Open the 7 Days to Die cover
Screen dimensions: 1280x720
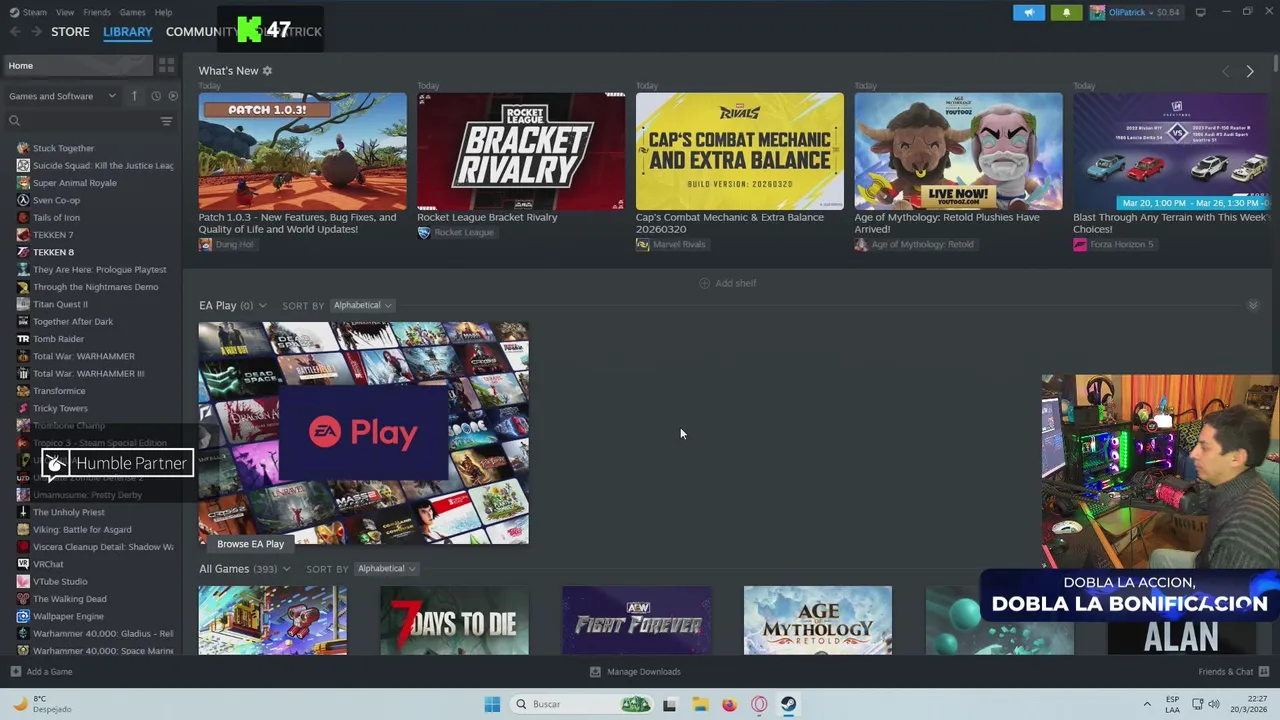(454, 621)
